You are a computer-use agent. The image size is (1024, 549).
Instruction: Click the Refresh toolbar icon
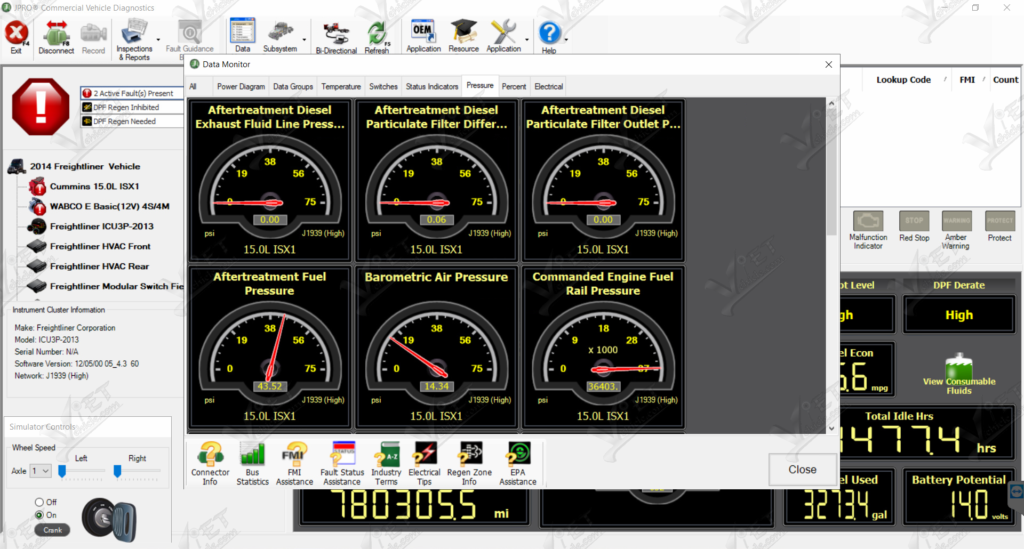pyautogui.click(x=377, y=36)
